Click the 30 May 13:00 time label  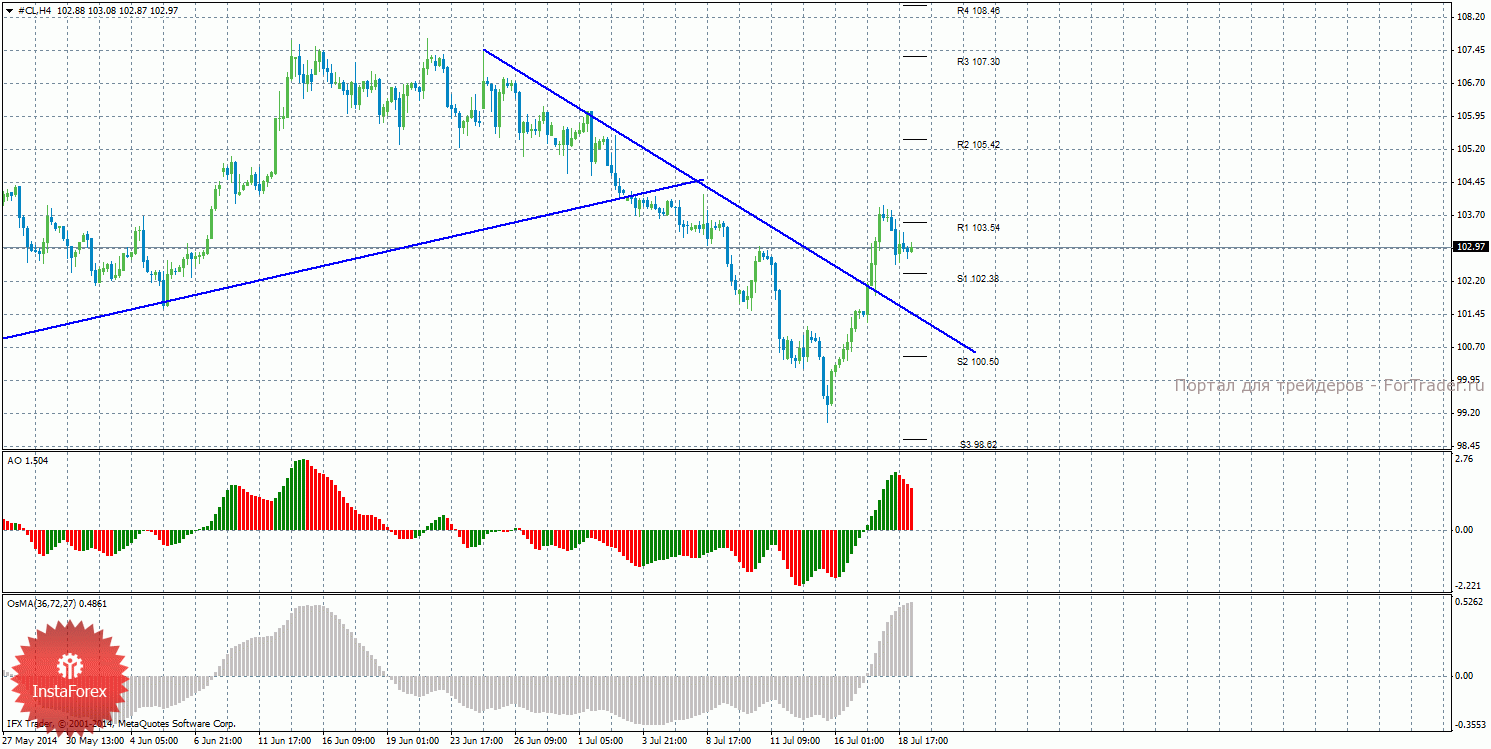tap(93, 742)
